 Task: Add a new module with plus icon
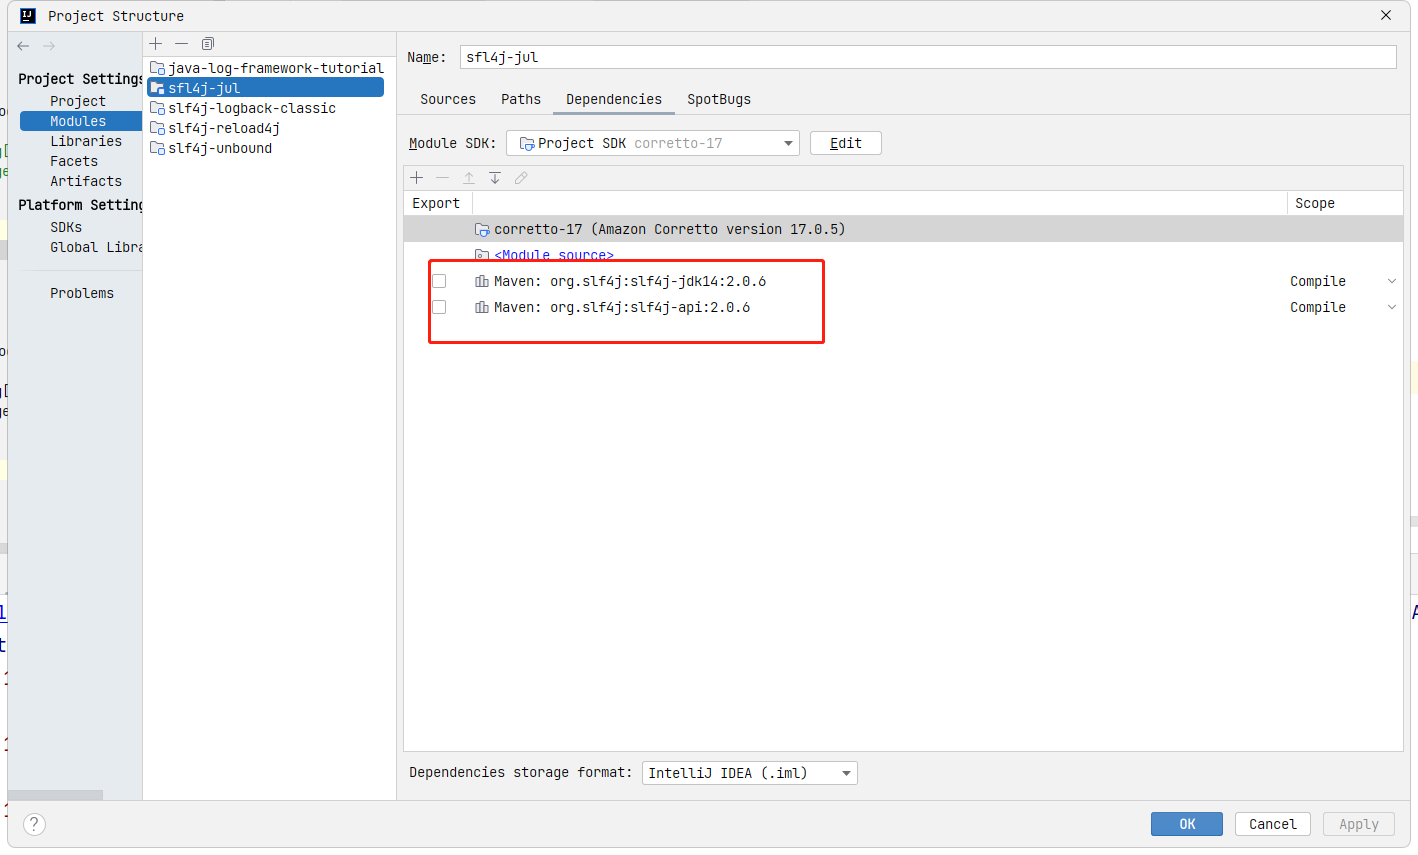[156, 43]
